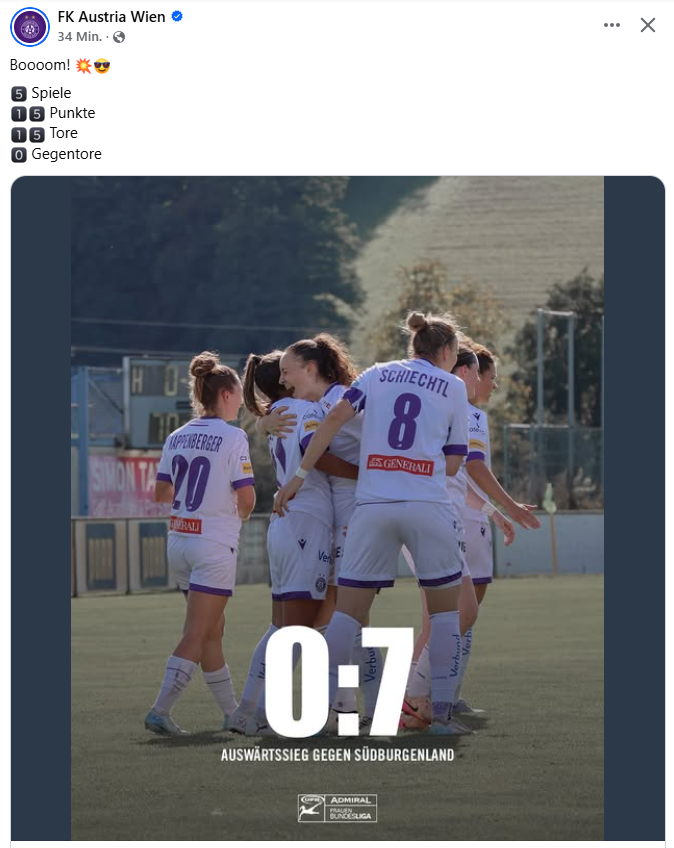This screenshot has height=848, width=674.
Task: Select the Tore text line
Action: click(44, 134)
